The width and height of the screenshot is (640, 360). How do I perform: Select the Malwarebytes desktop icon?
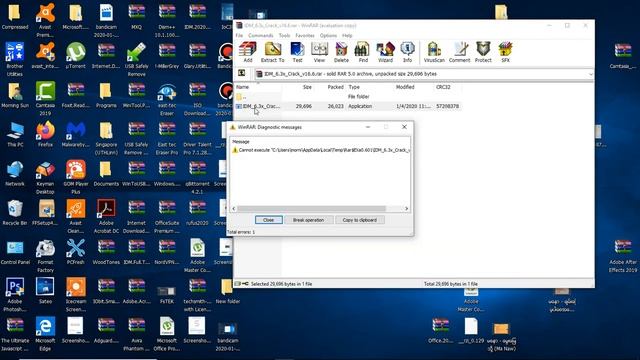coord(76,134)
